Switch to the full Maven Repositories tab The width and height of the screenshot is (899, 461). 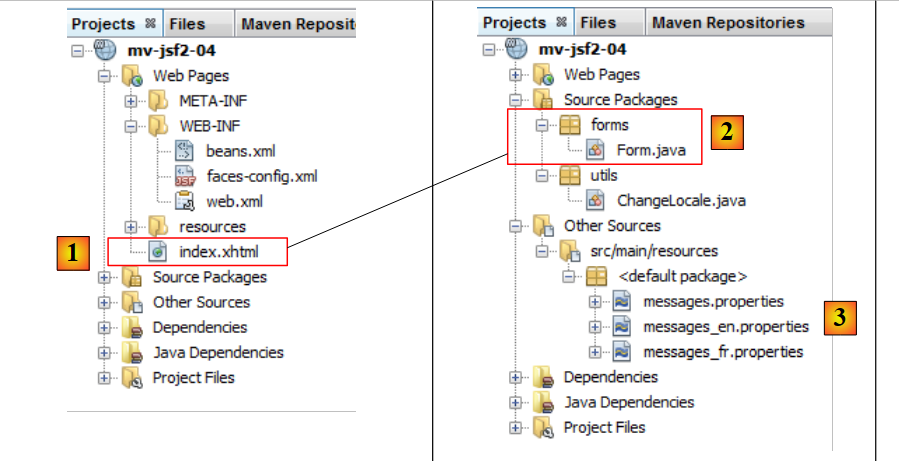(x=727, y=22)
